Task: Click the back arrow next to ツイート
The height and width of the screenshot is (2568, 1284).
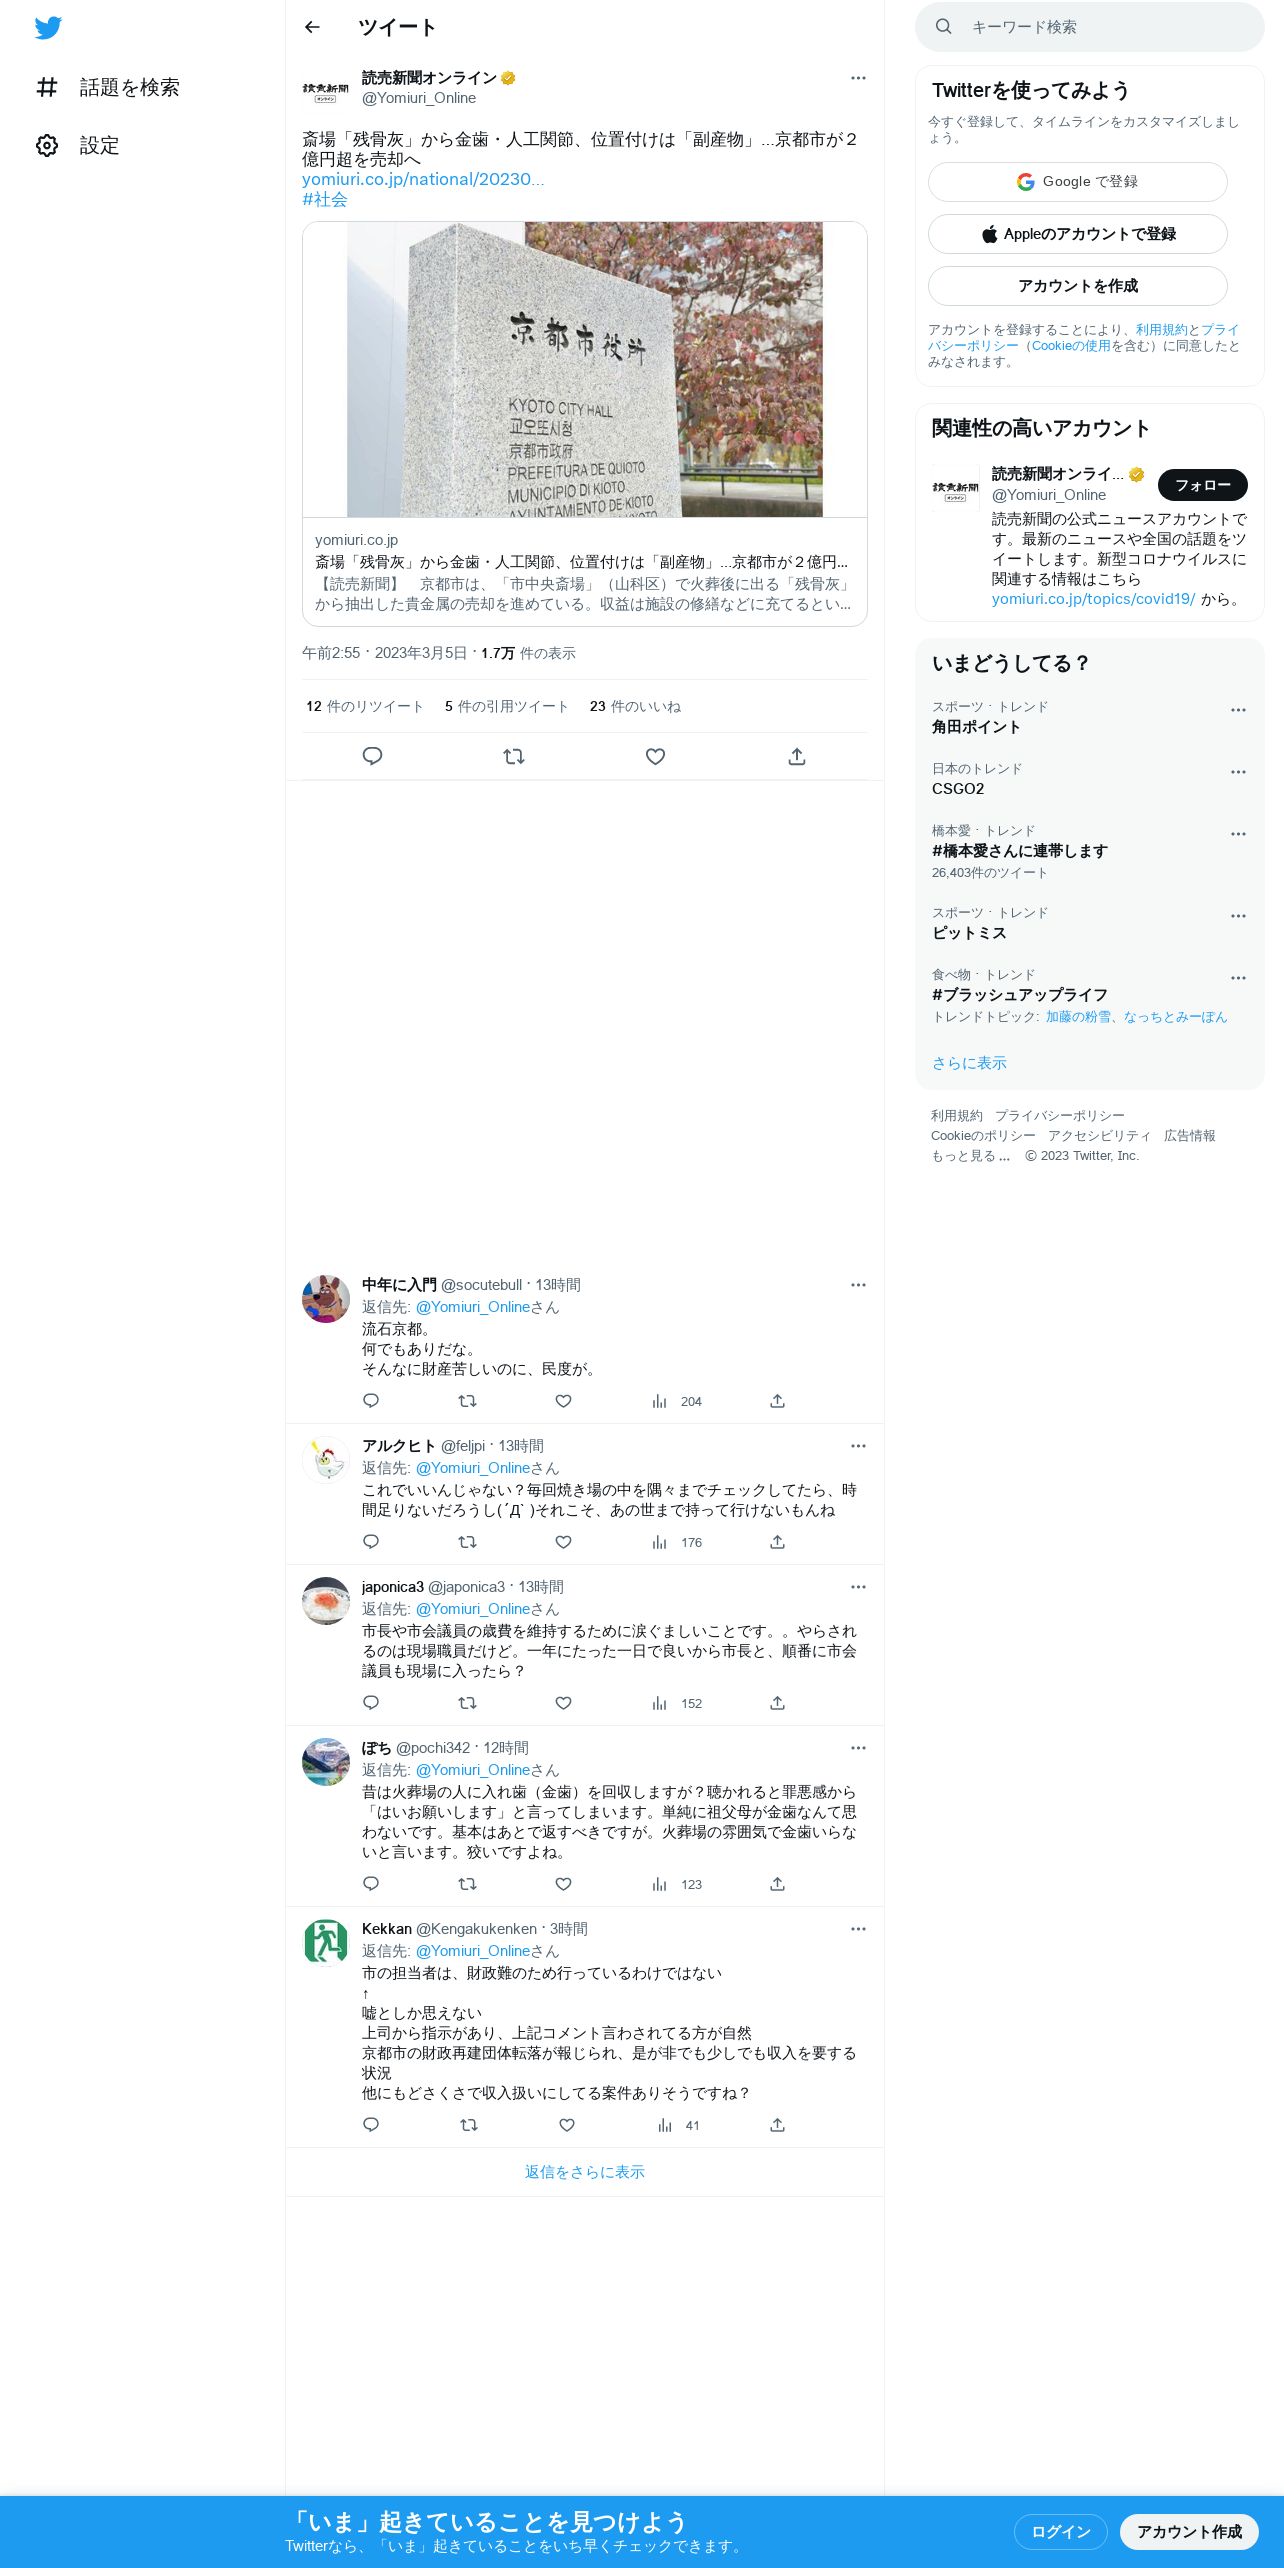Action: pos(312,27)
